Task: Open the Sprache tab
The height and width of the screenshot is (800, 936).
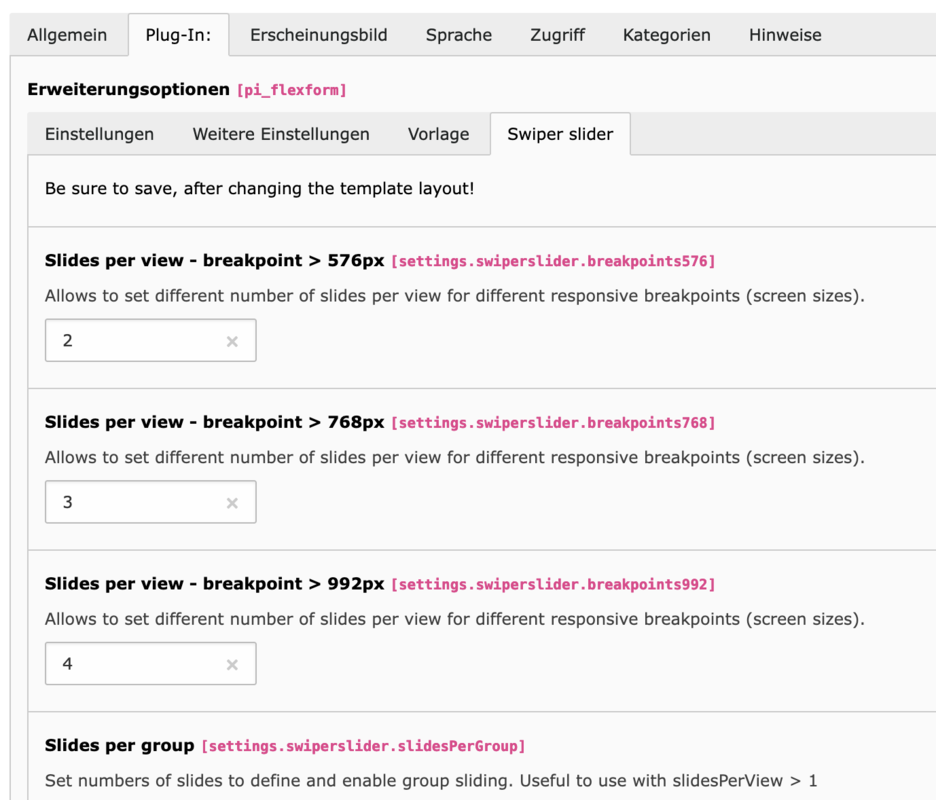Action: coord(458,35)
